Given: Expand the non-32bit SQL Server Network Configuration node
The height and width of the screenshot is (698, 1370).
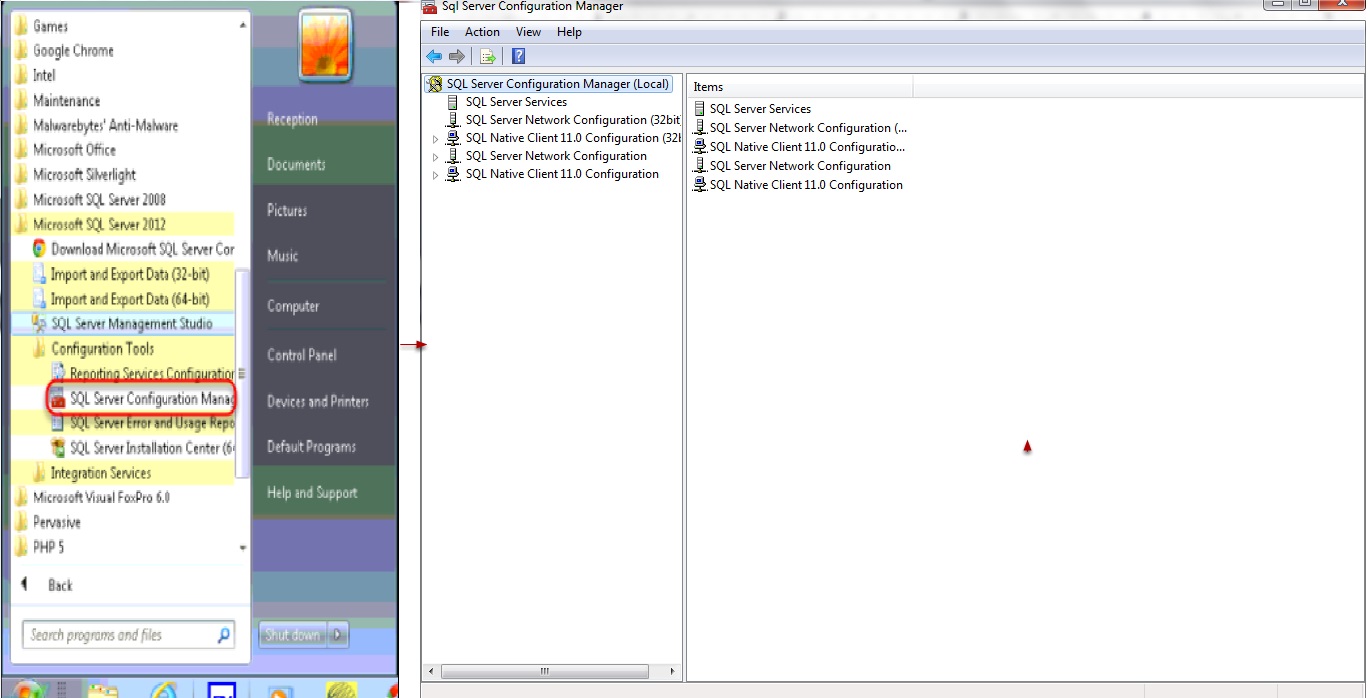Looking at the screenshot, I should (x=435, y=157).
